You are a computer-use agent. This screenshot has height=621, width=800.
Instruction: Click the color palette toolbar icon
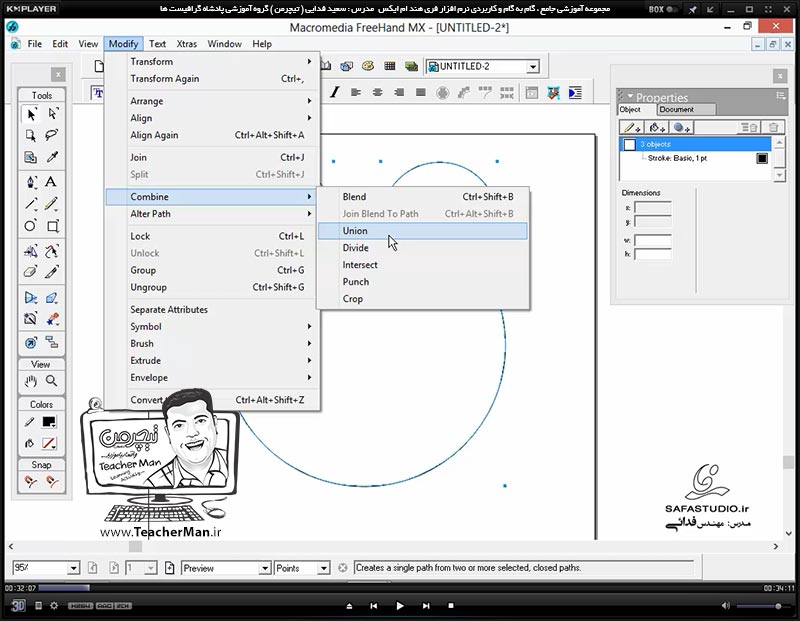[368, 66]
